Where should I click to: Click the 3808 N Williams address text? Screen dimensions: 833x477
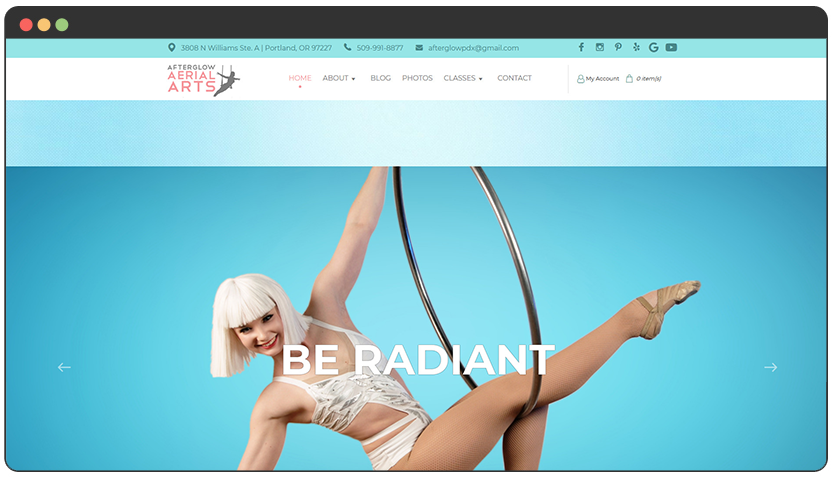pyautogui.click(x=256, y=48)
